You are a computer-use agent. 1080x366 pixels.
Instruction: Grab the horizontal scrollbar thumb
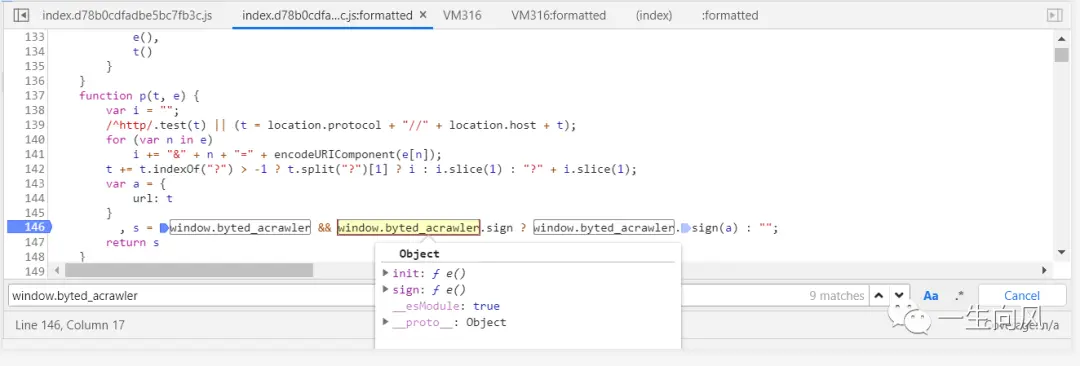point(188,270)
